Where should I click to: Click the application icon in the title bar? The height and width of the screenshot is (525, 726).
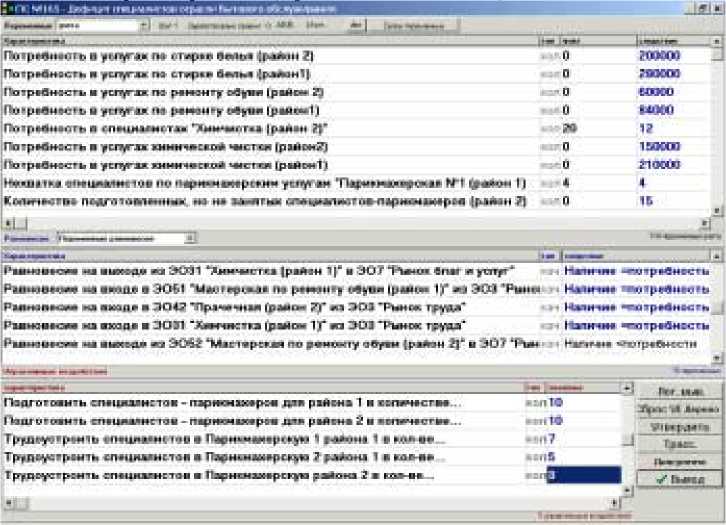coord(6,8)
